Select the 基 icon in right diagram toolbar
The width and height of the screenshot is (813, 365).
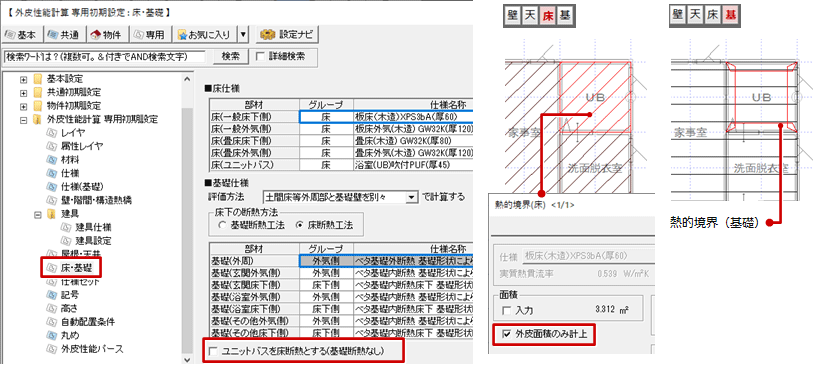point(731,17)
